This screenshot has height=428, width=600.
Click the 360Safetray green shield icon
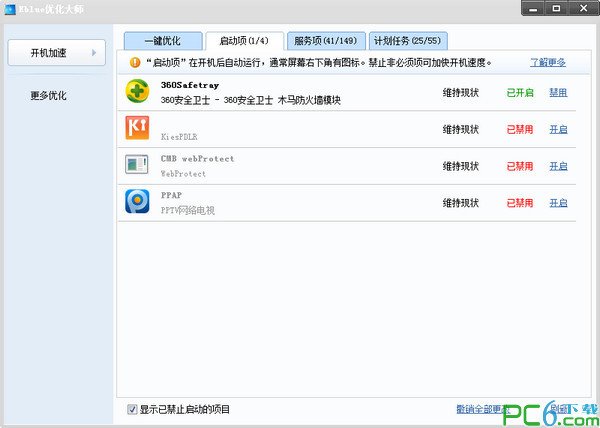(137, 91)
